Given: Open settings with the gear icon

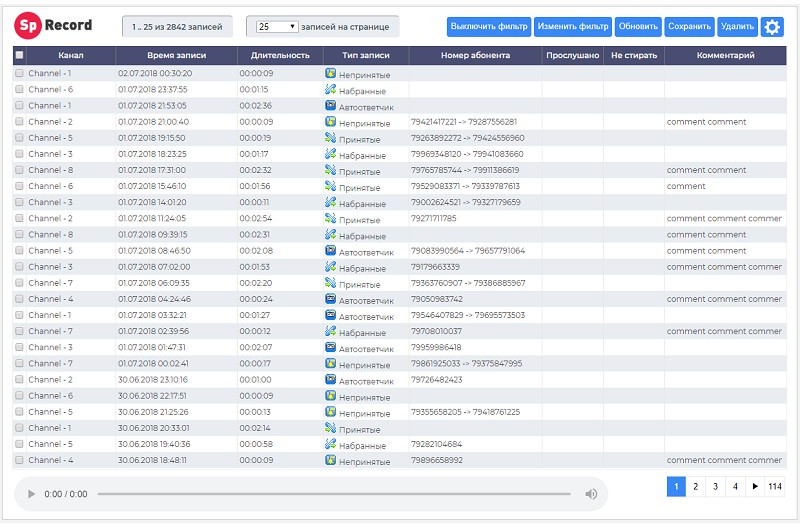Looking at the screenshot, I should 772,27.
